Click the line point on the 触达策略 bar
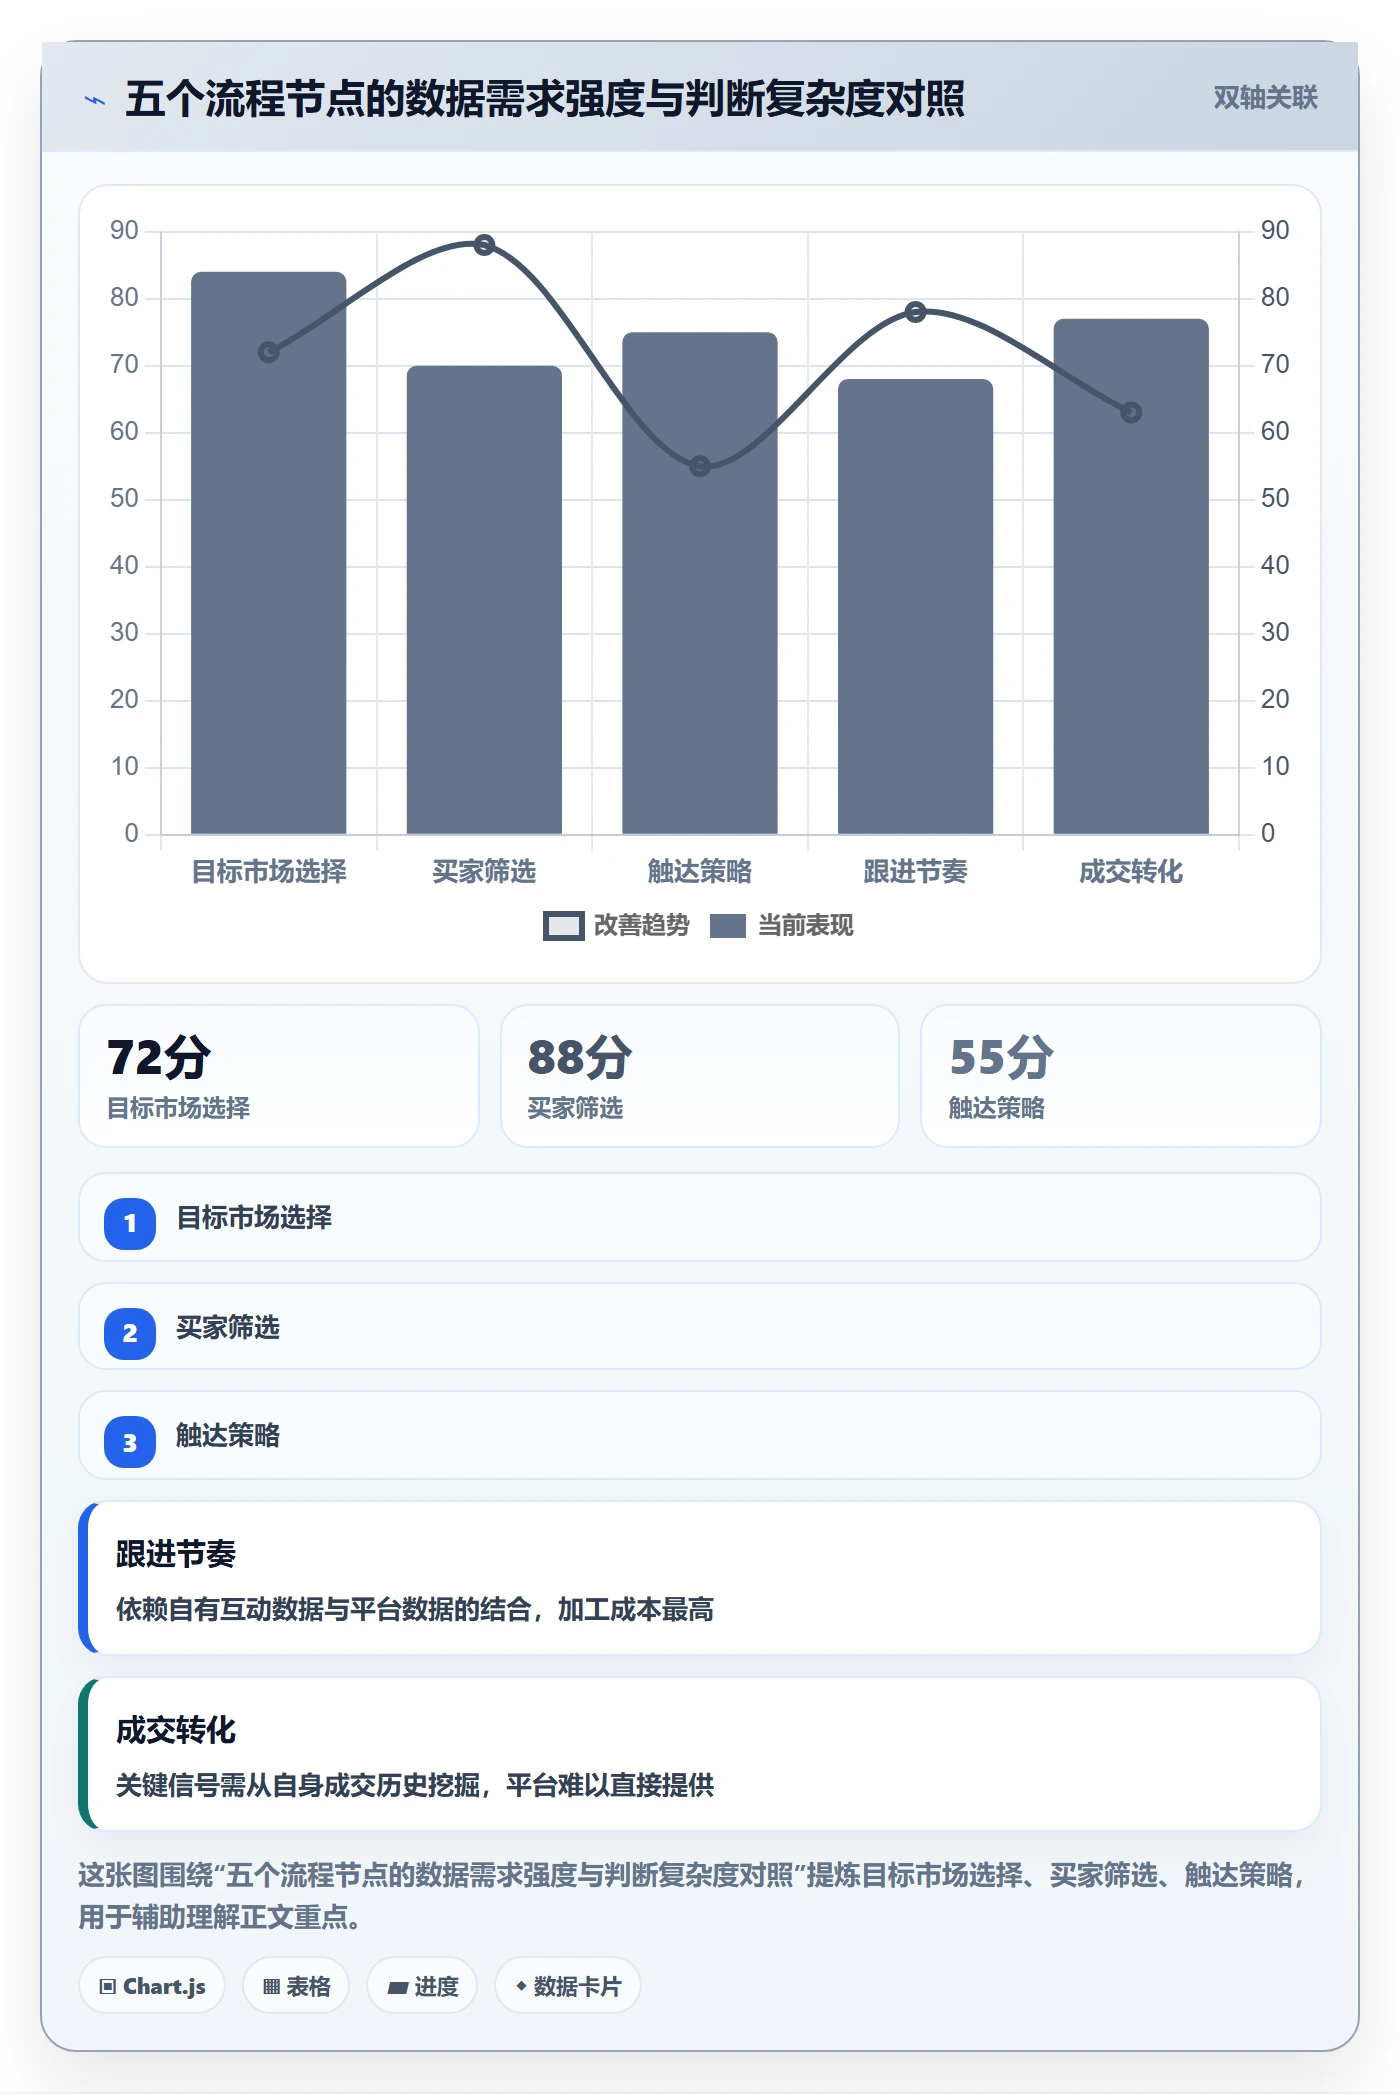The image size is (1400, 2094). (700, 466)
